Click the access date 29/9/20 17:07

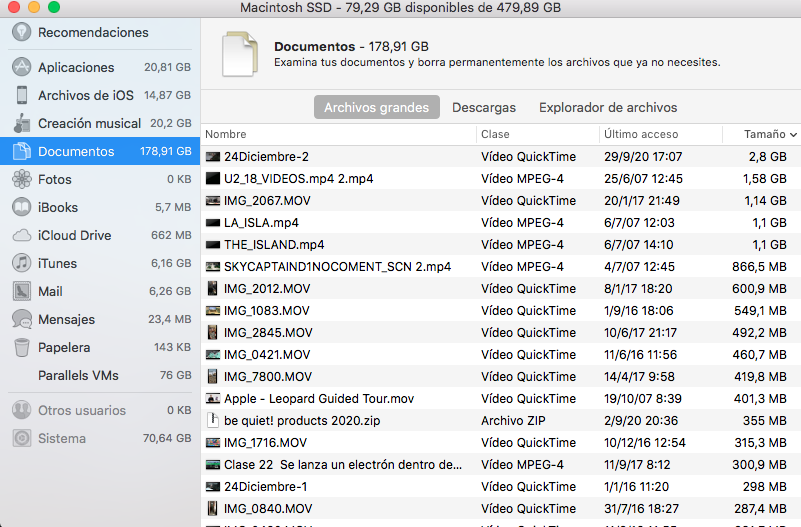click(643, 157)
